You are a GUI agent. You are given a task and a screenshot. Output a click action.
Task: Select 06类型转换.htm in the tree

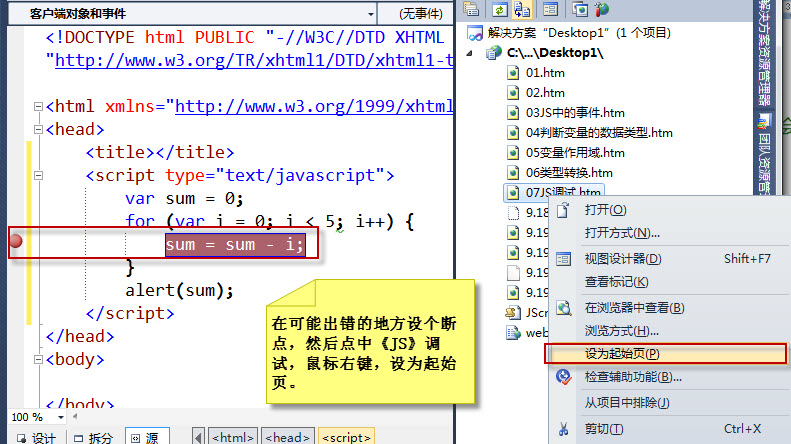click(x=569, y=173)
